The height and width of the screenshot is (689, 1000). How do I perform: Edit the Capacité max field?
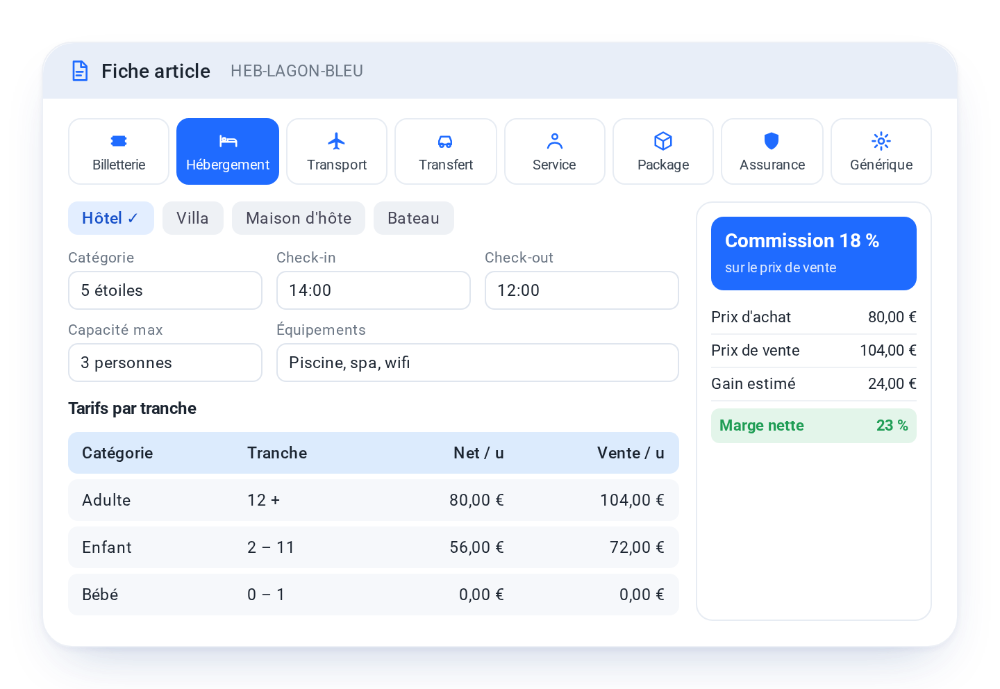(x=165, y=362)
